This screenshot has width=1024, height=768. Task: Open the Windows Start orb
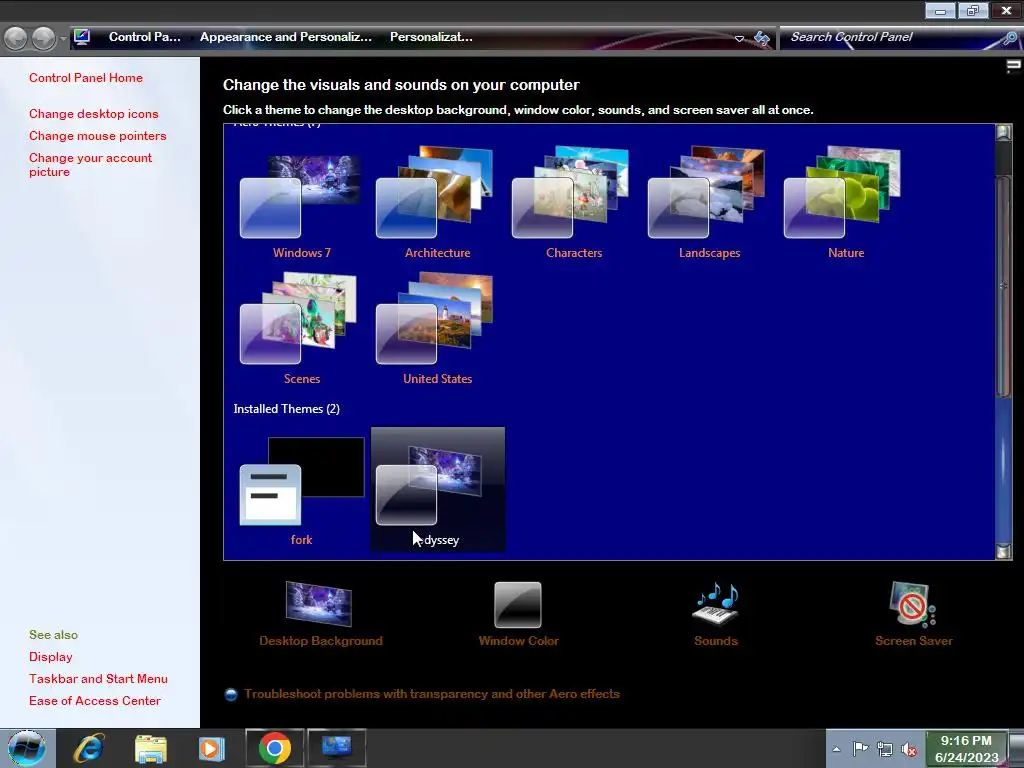click(x=27, y=748)
